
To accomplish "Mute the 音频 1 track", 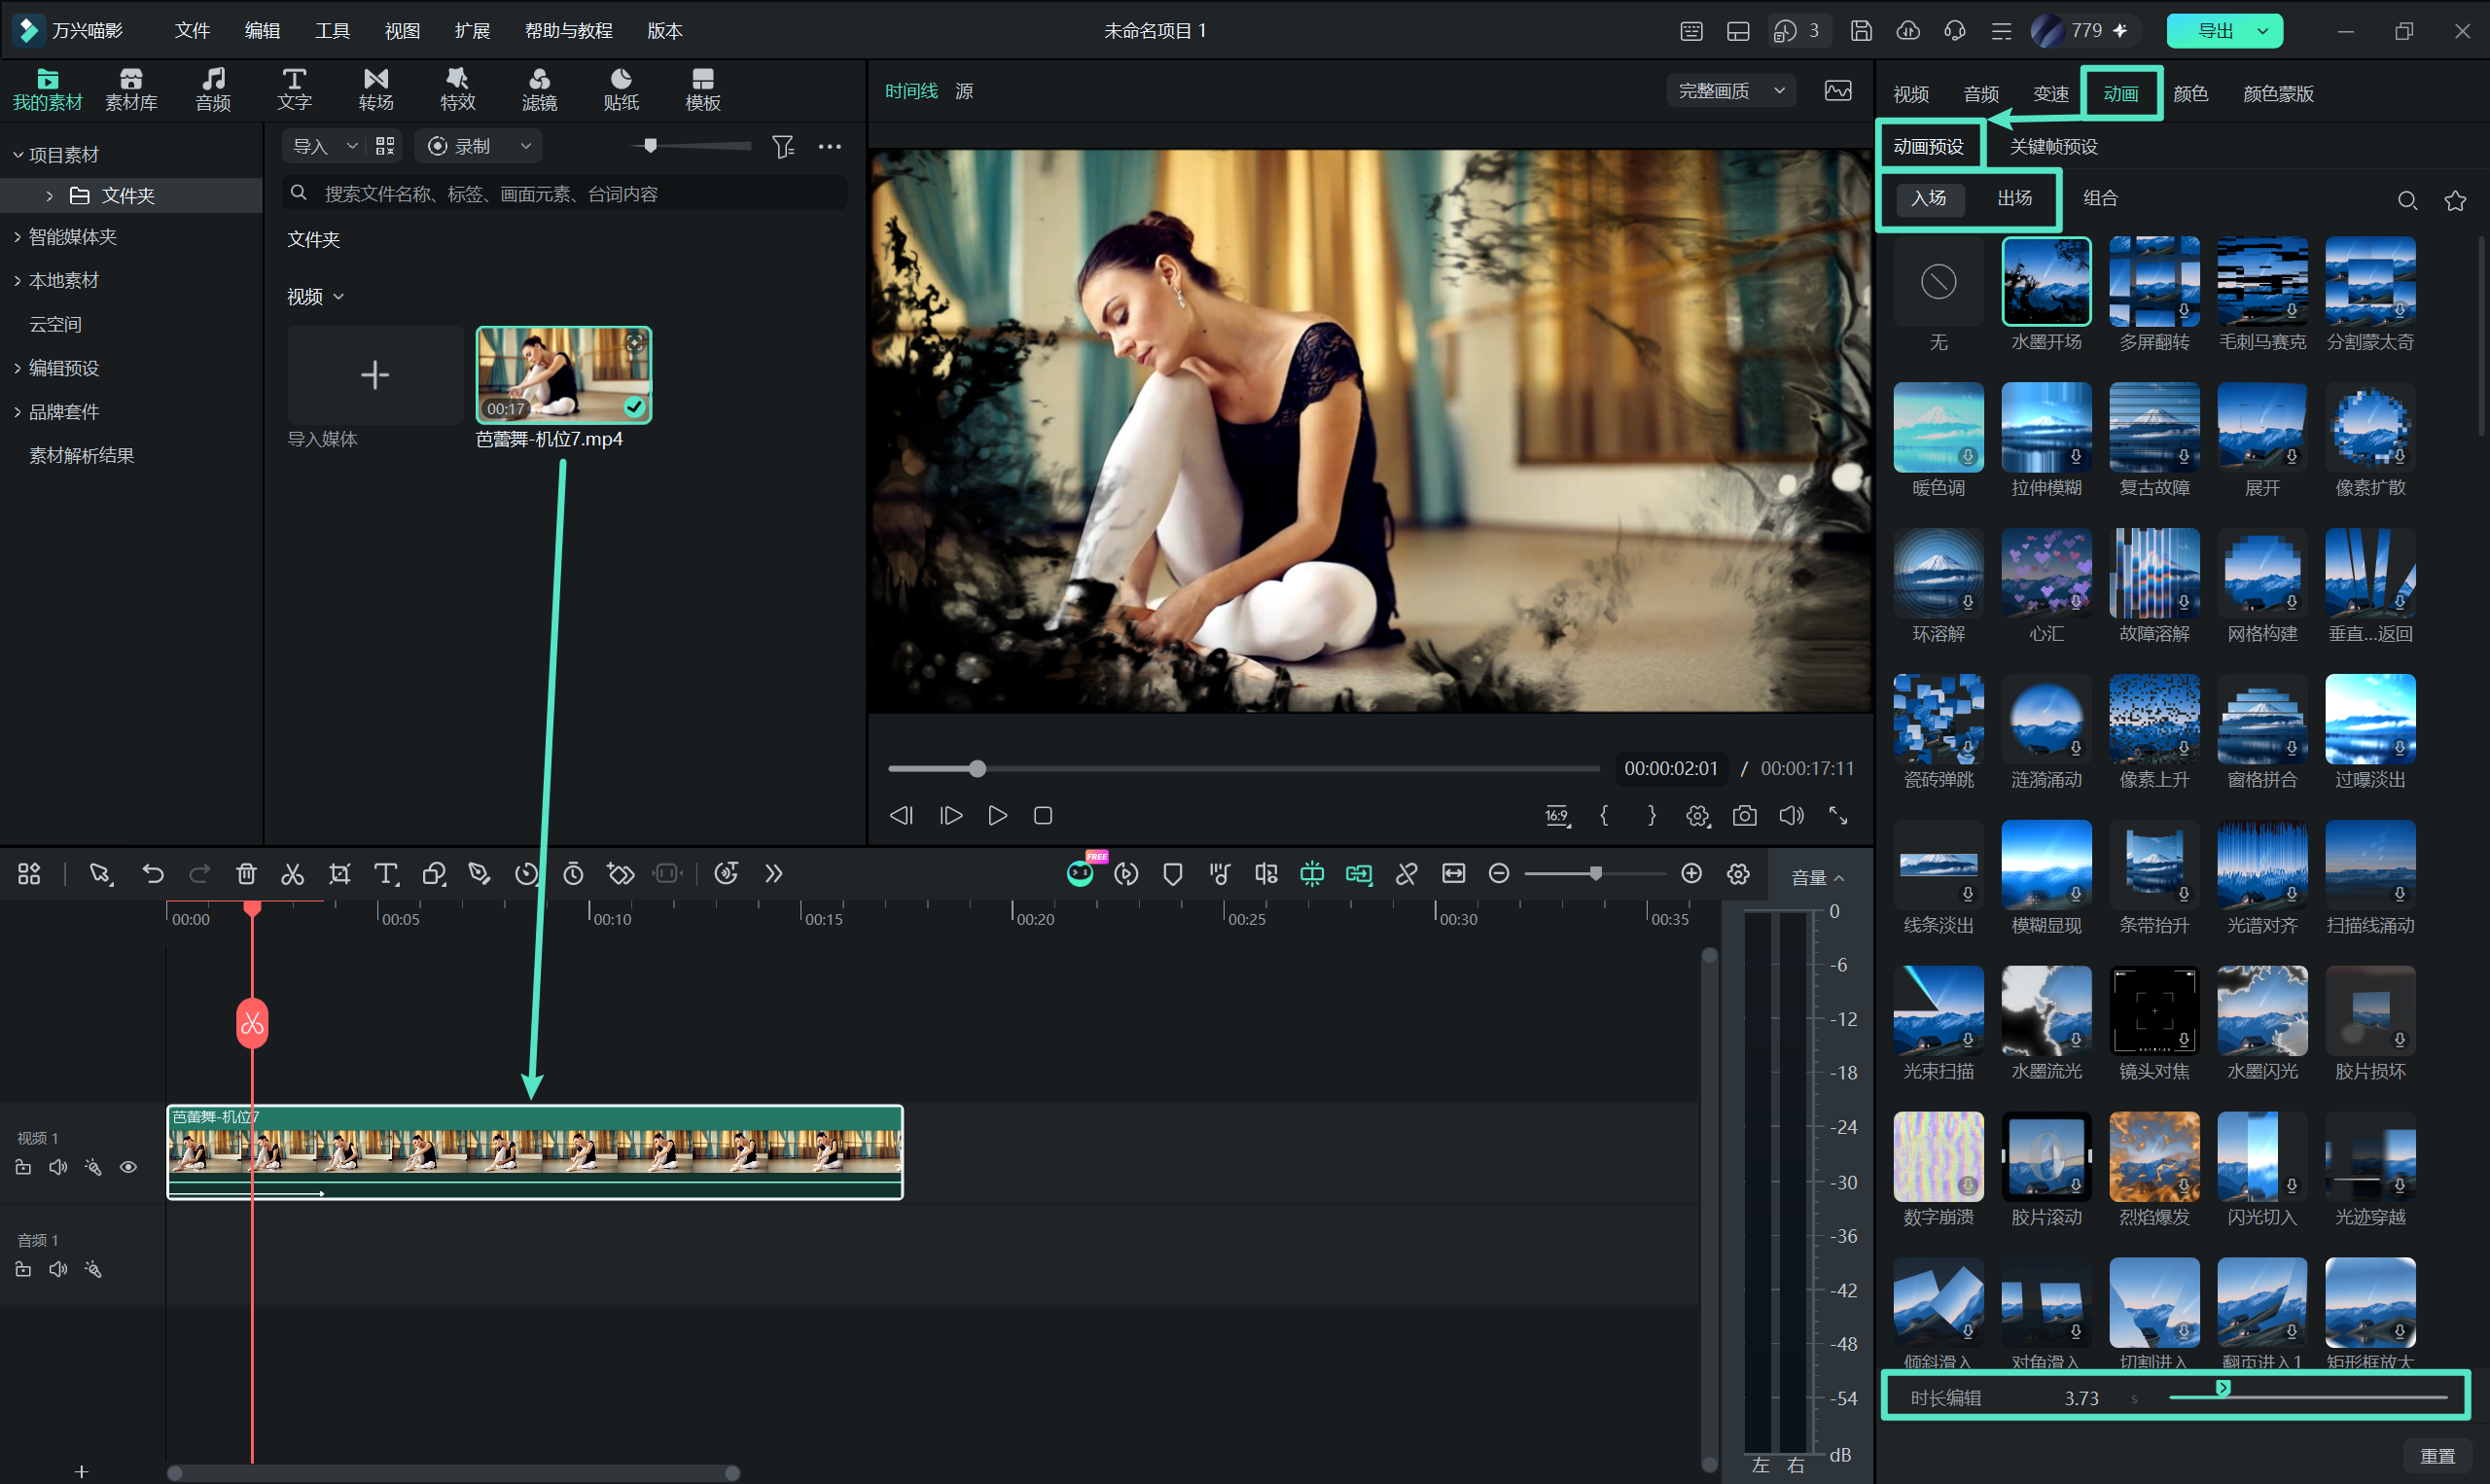I will [58, 1269].
